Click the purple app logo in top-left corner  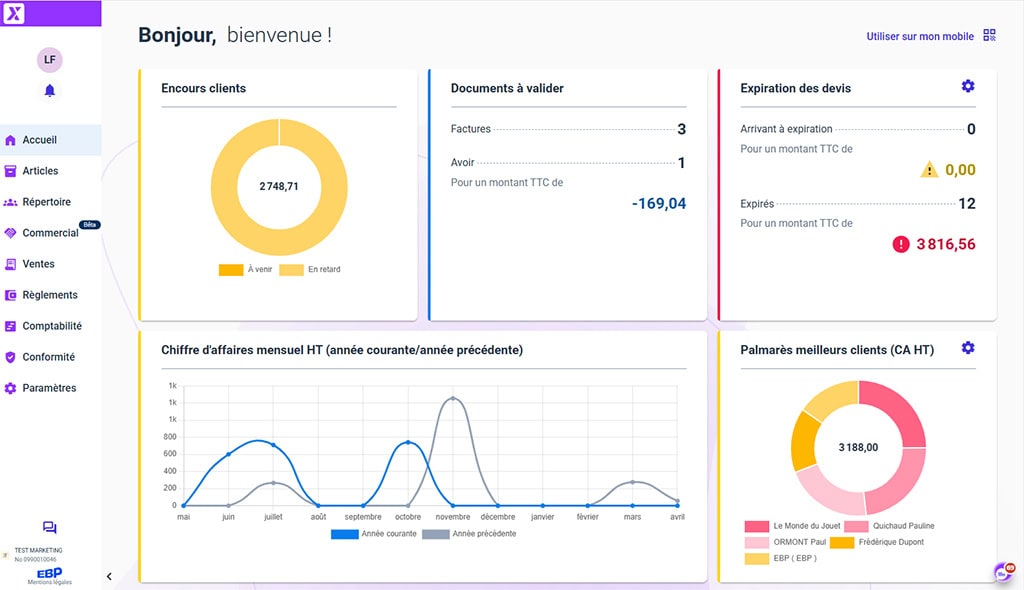click(x=14, y=13)
